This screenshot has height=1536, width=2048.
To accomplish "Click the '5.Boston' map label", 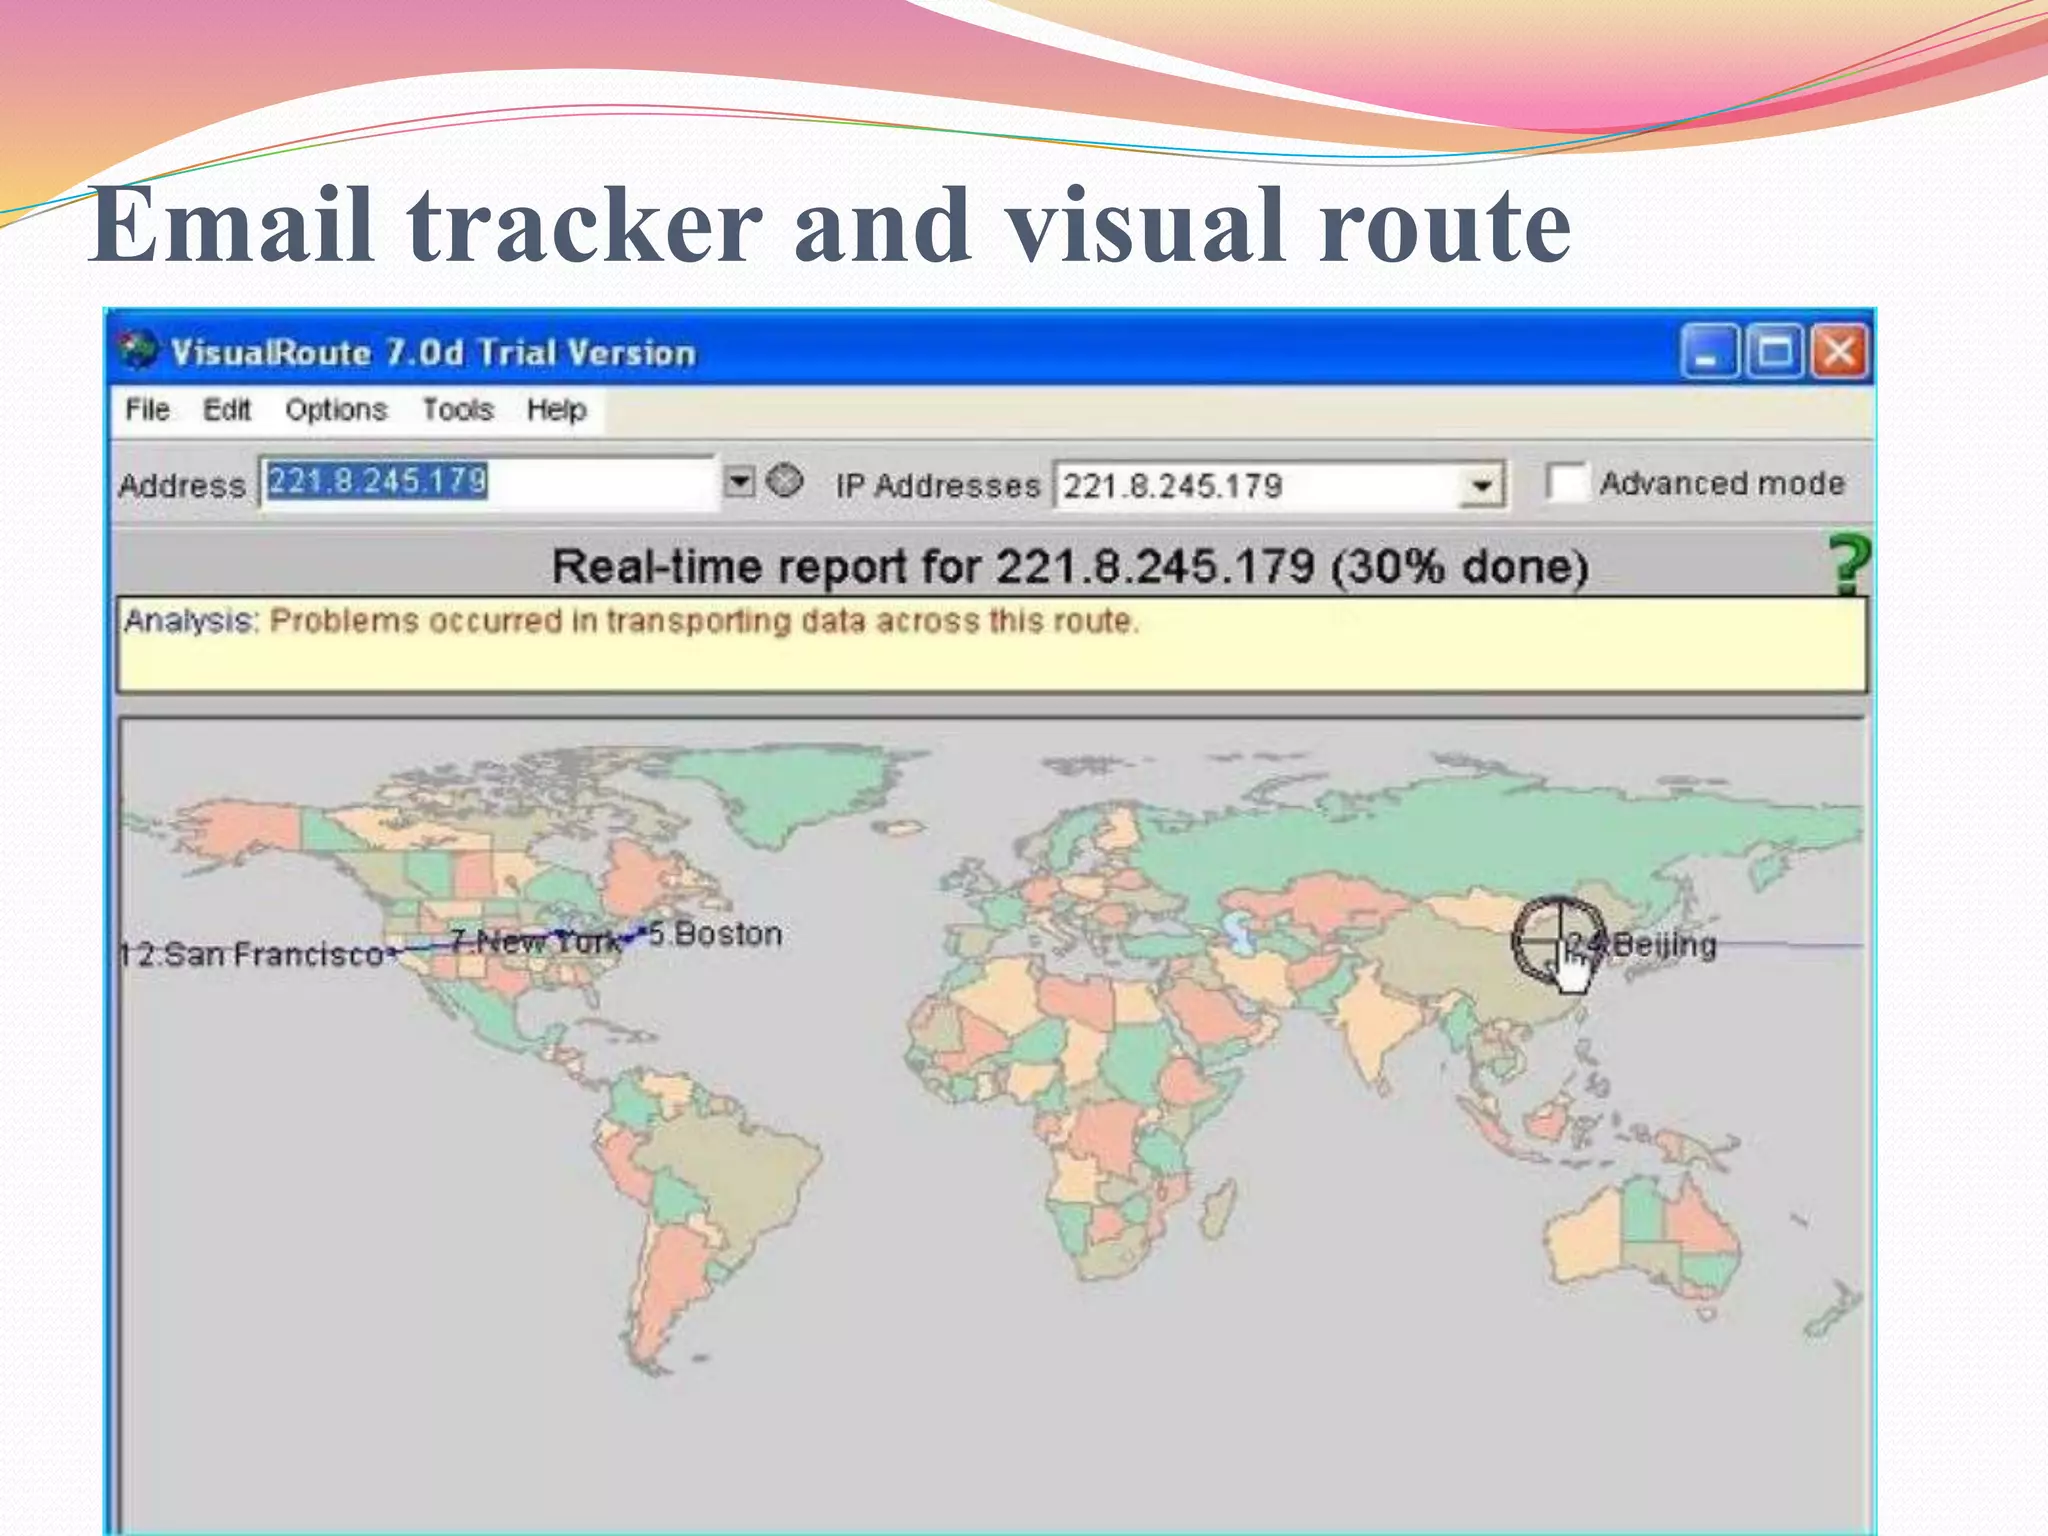I will click(x=715, y=934).
